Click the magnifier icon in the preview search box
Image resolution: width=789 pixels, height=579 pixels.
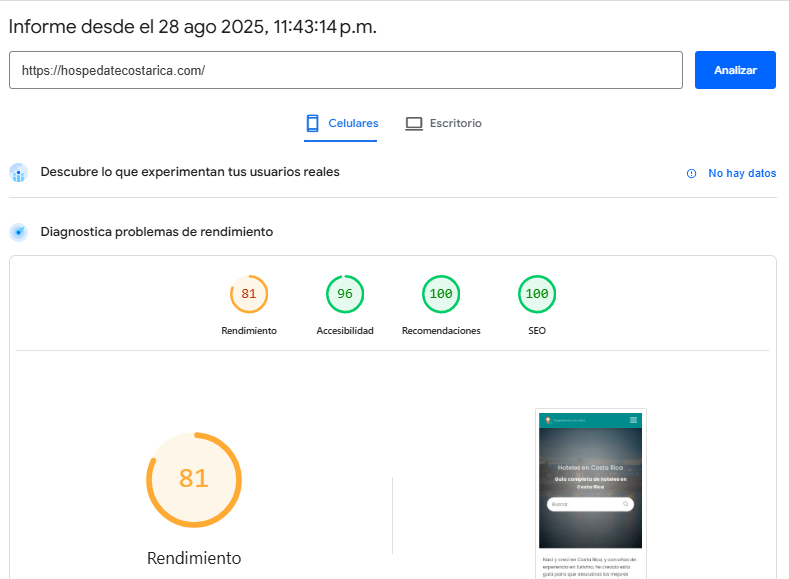(626, 504)
